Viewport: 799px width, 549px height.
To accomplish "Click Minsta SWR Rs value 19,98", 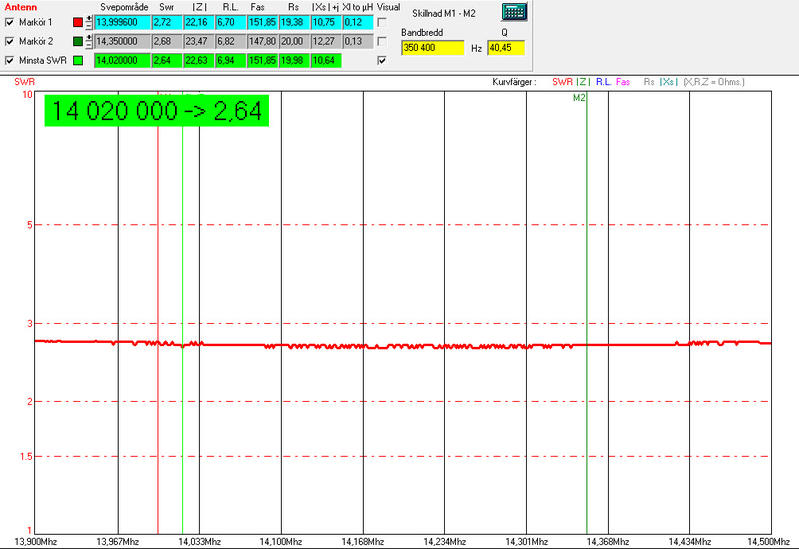I will pos(294,60).
